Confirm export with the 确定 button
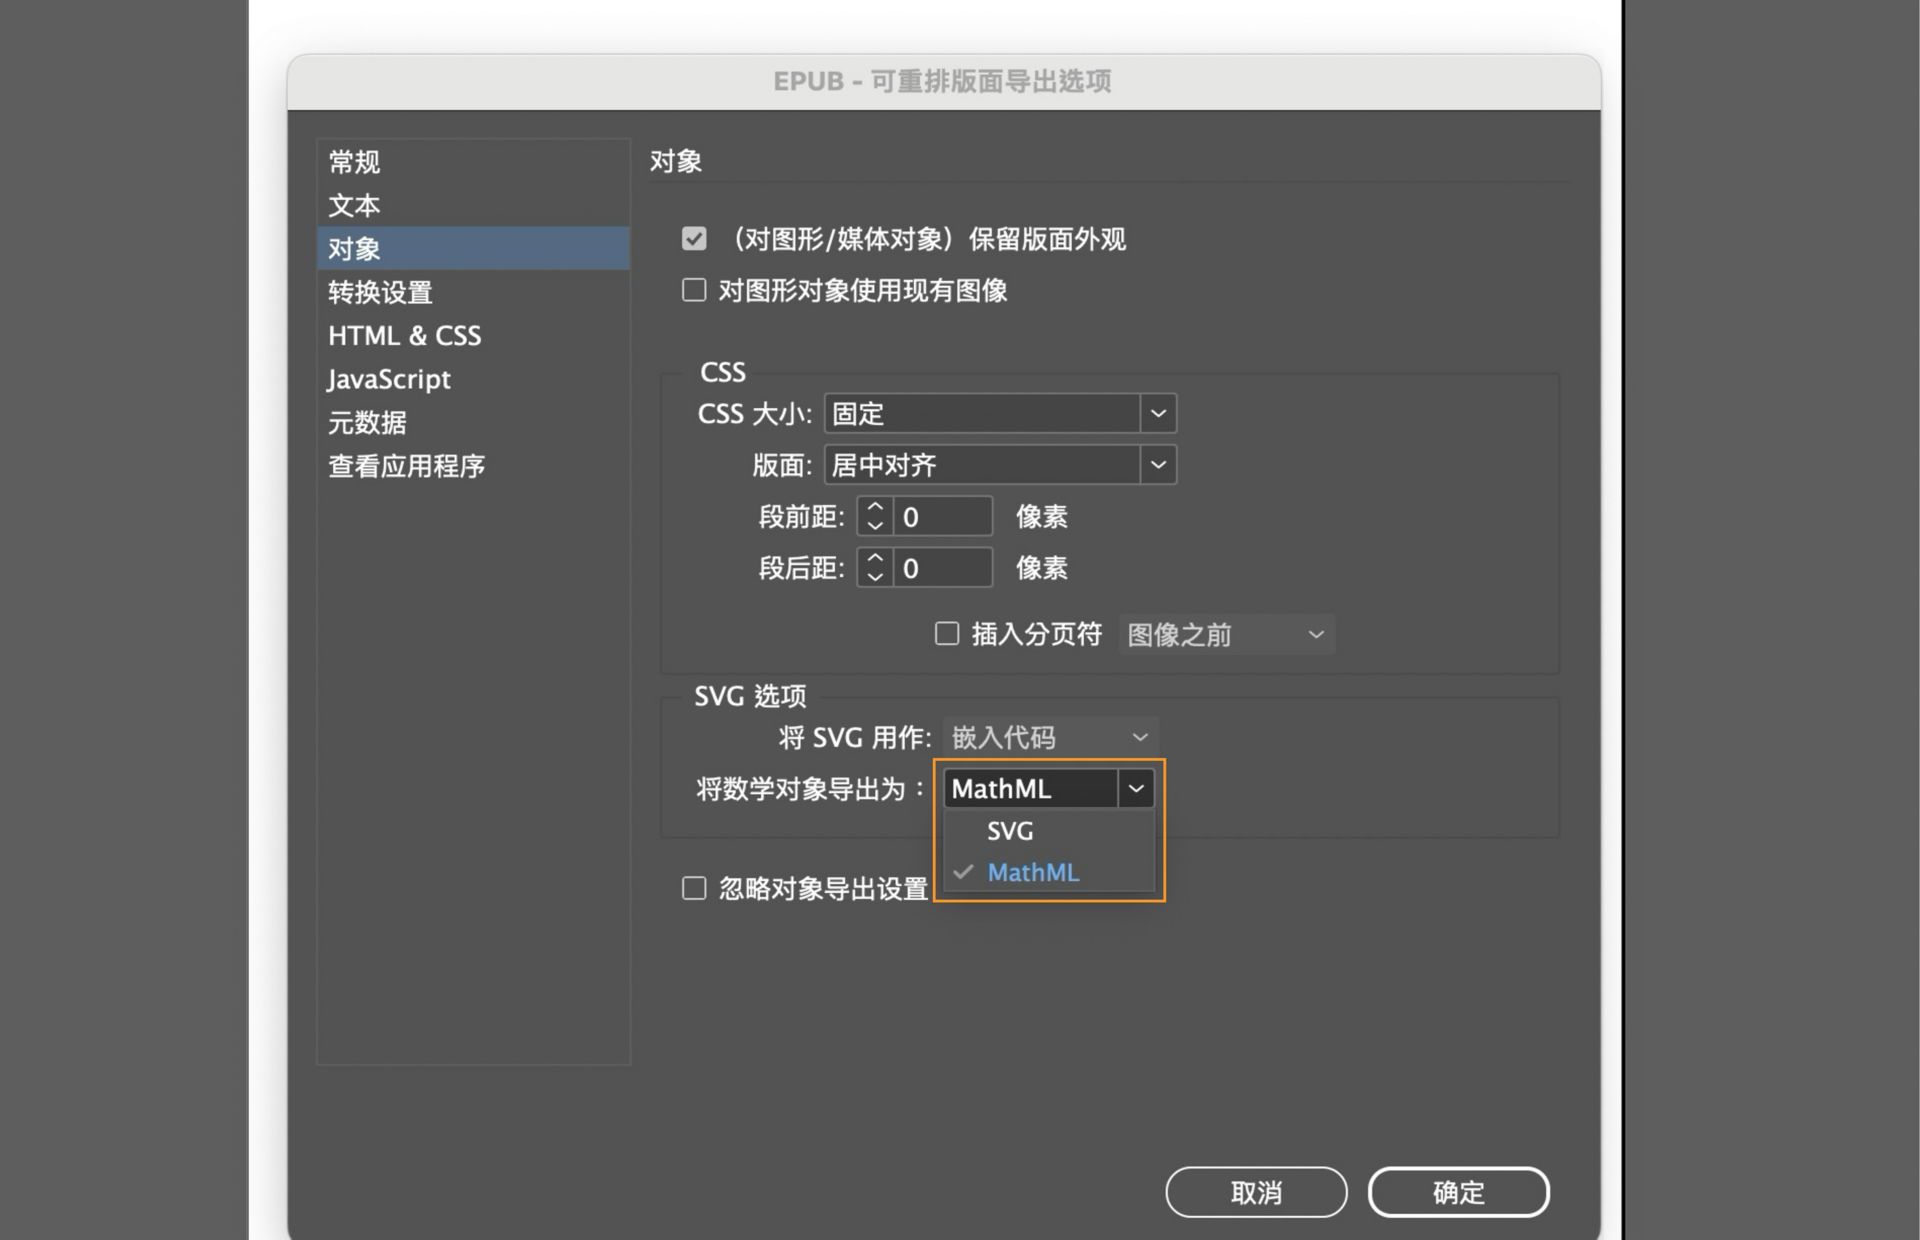 1458,1191
